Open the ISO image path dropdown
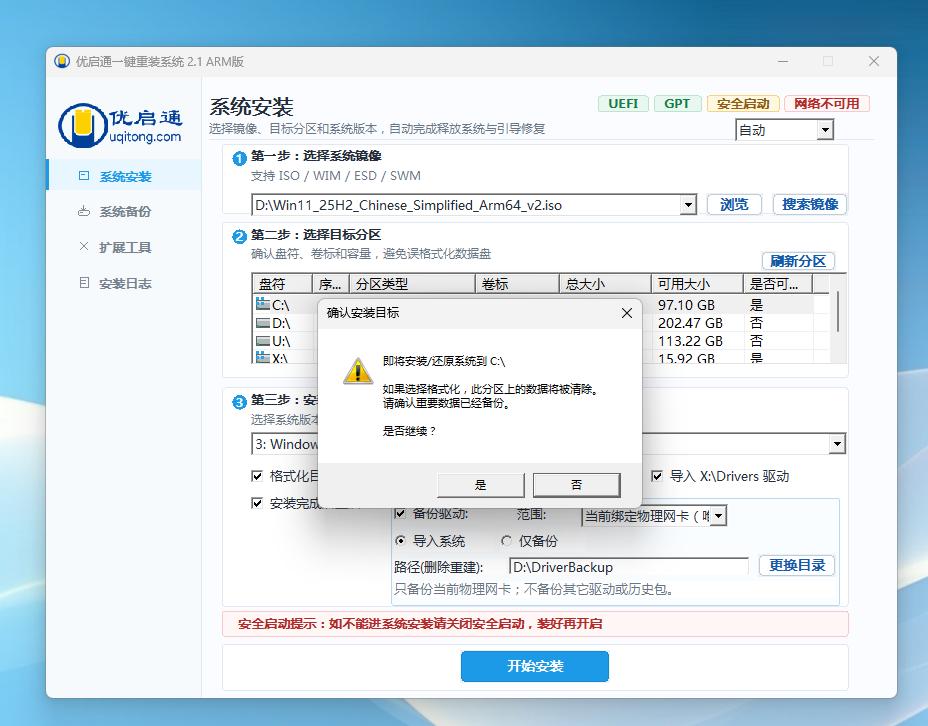The image size is (928, 726). [688, 205]
